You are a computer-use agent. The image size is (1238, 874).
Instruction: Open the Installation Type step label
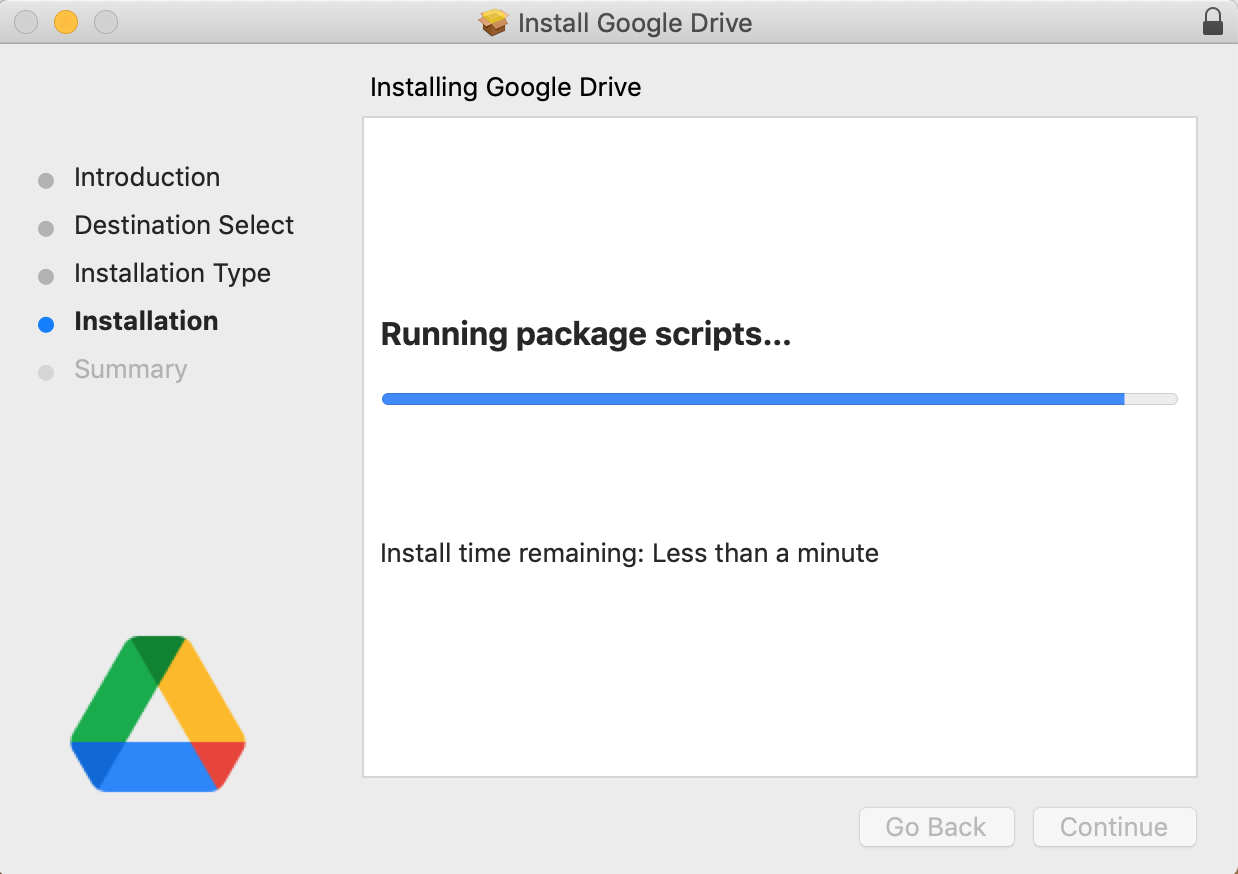(172, 273)
